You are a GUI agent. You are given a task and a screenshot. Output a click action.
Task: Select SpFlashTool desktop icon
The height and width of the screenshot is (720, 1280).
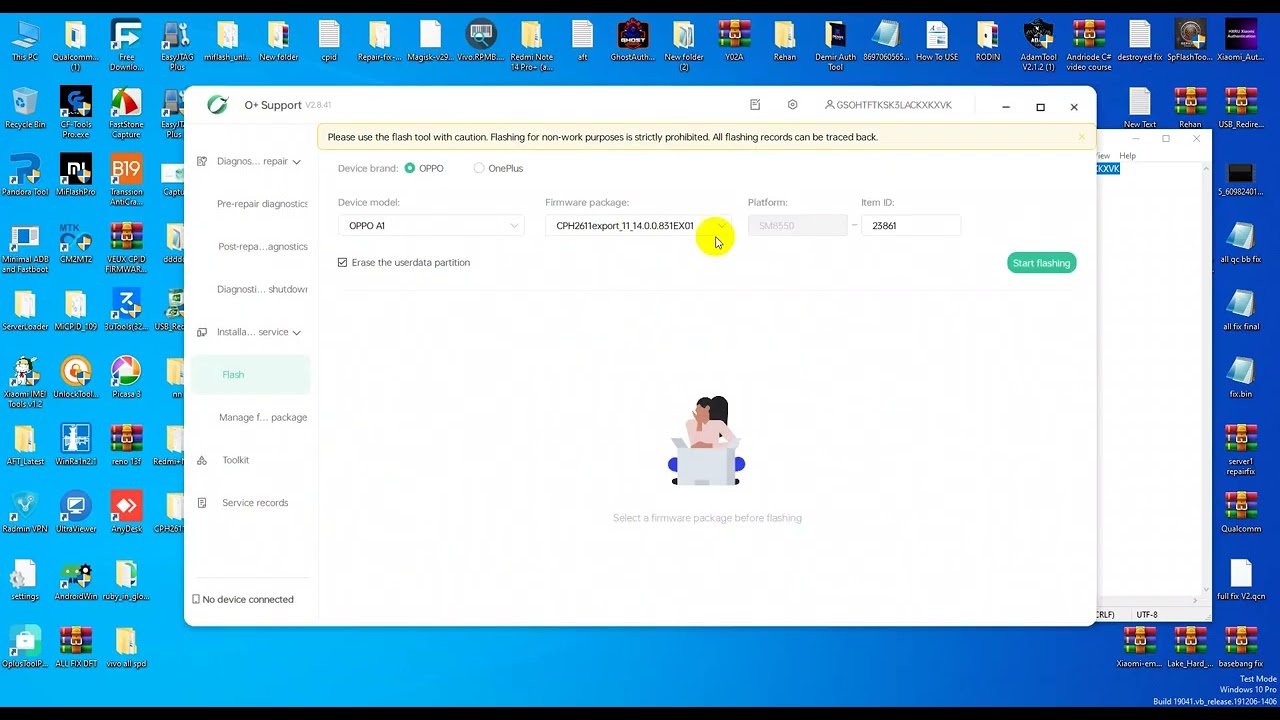(1190, 40)
